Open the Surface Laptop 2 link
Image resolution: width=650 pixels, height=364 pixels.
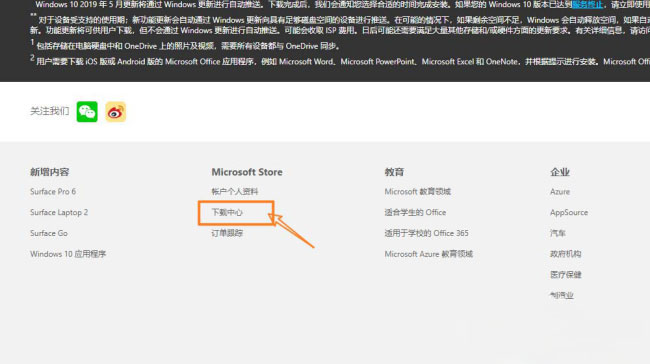(59, 212)
